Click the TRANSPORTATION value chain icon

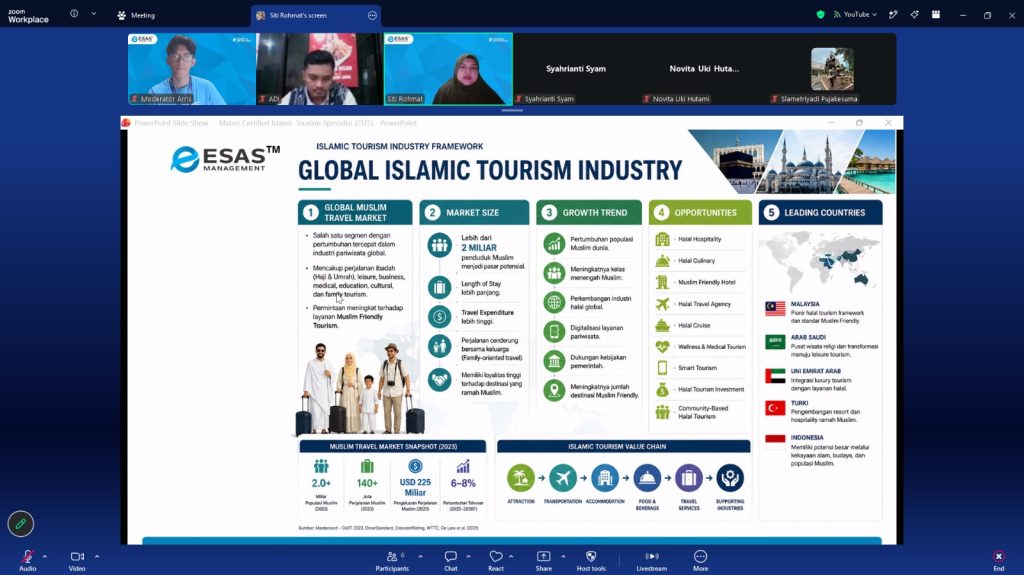(562, 478)
